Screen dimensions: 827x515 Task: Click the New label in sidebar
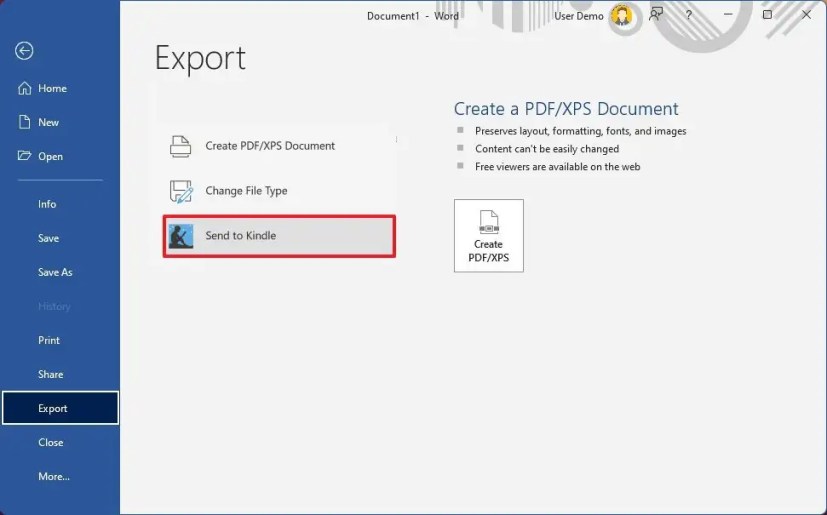pos(49,122)
